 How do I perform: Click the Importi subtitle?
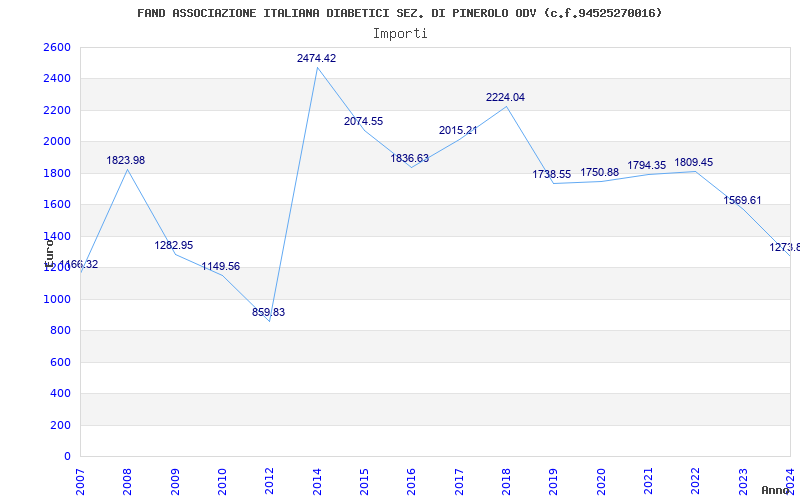click(400, 34)
